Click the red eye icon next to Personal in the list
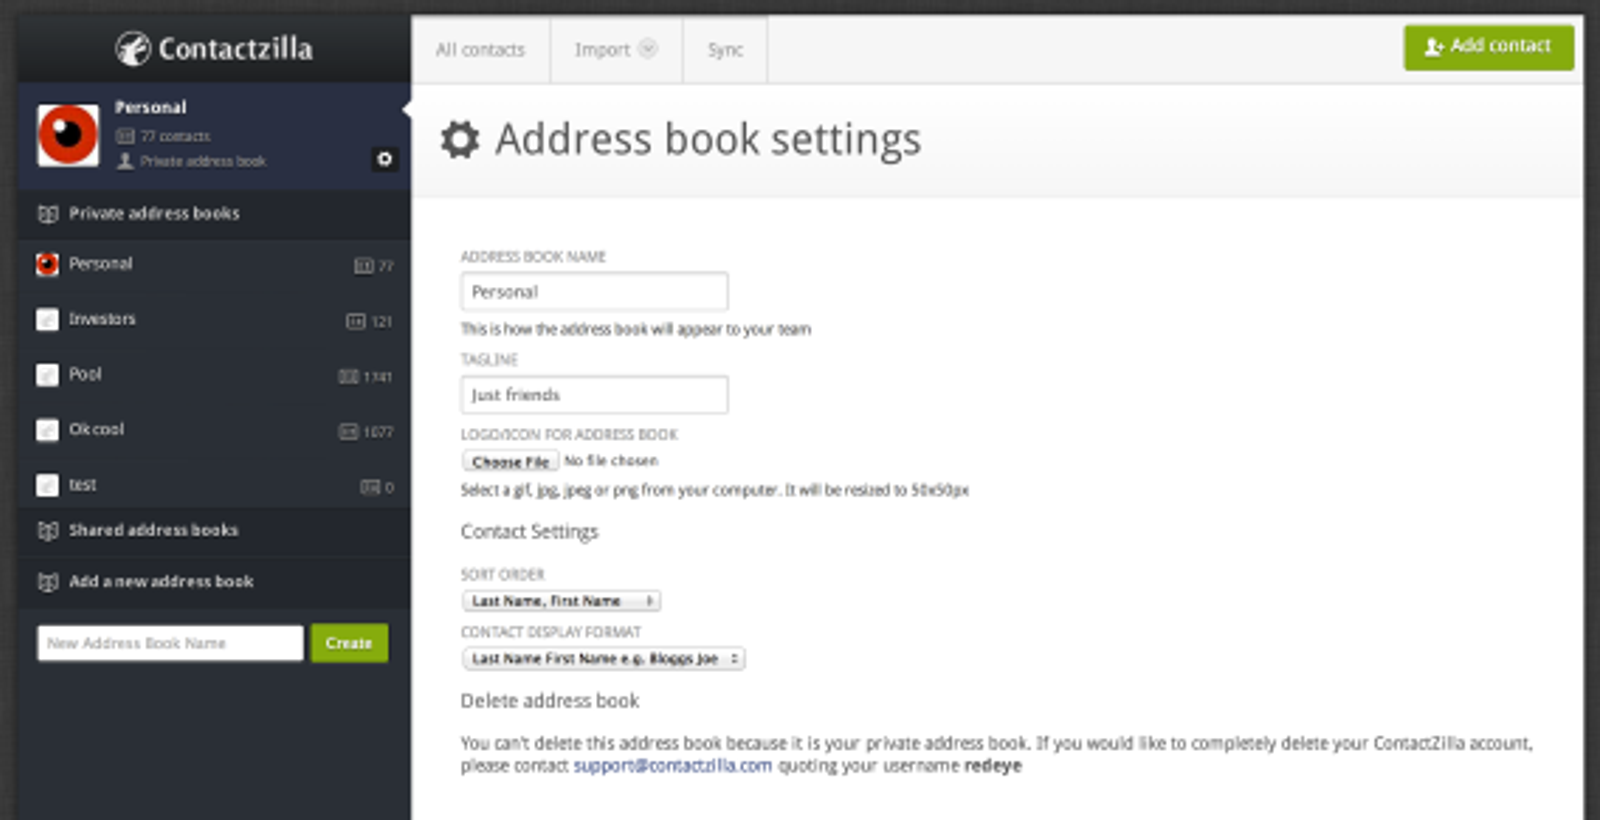The width and height of the screenshot is (1600, 820). pos(47,264)
